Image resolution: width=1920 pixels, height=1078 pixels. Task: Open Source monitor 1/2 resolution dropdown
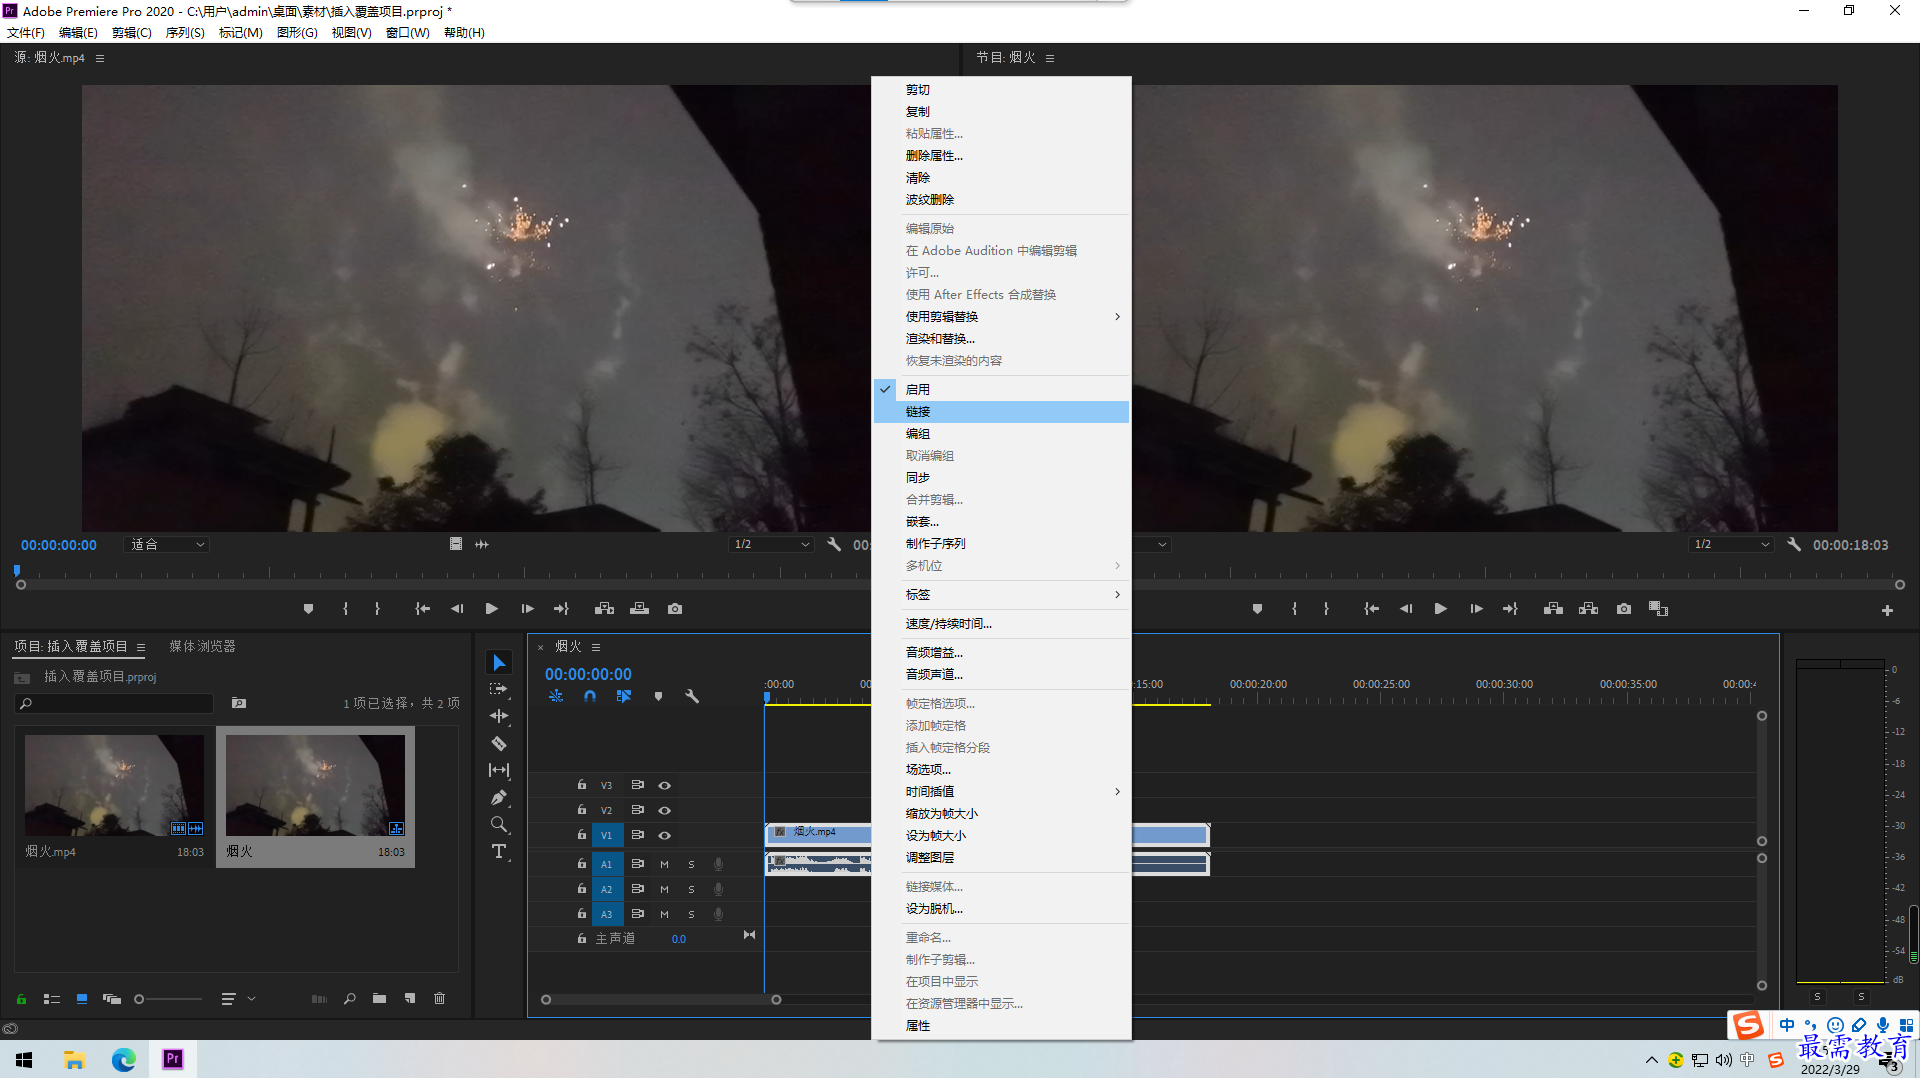click(x=770, y=544)
